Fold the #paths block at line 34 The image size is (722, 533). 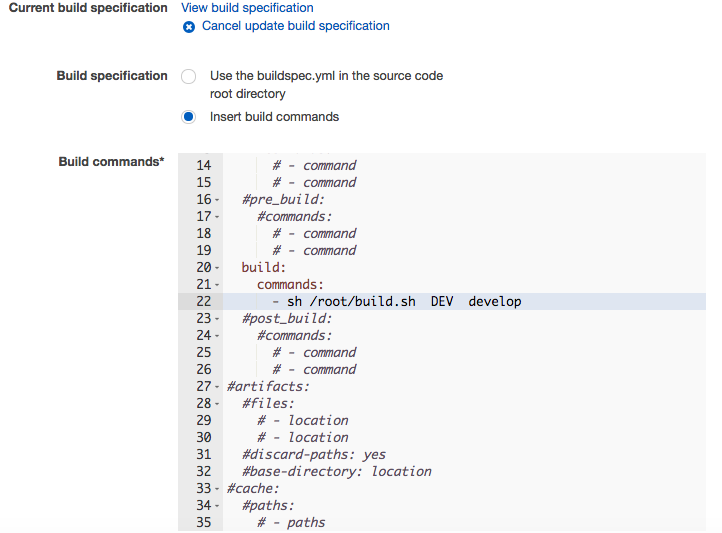pos(216,506)
